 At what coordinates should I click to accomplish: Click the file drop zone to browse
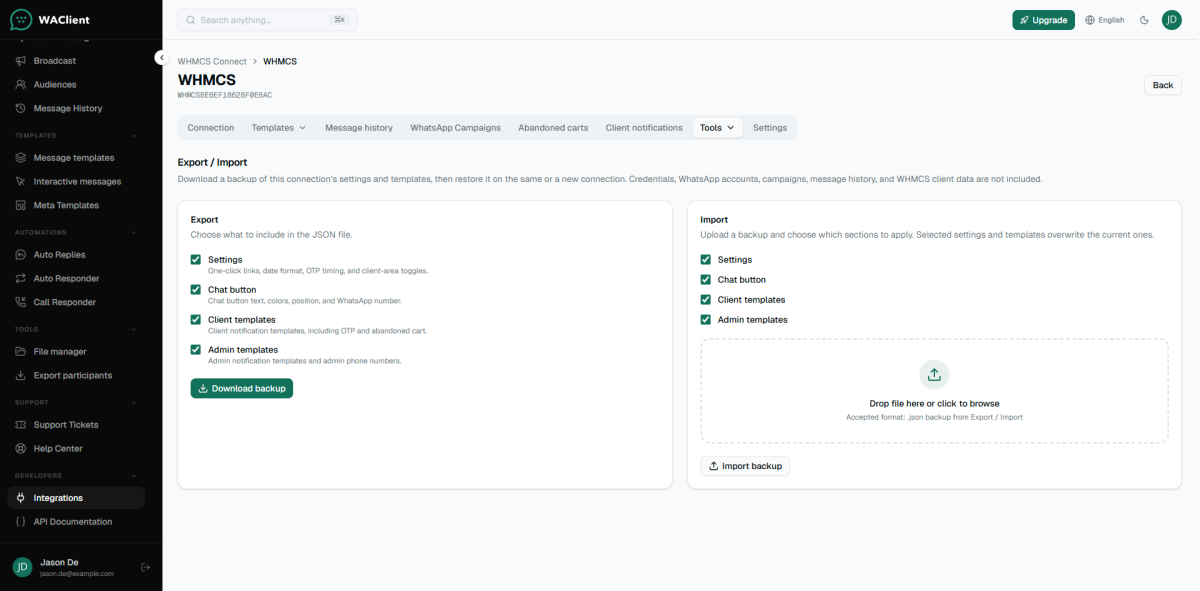[x=934, y=391]
